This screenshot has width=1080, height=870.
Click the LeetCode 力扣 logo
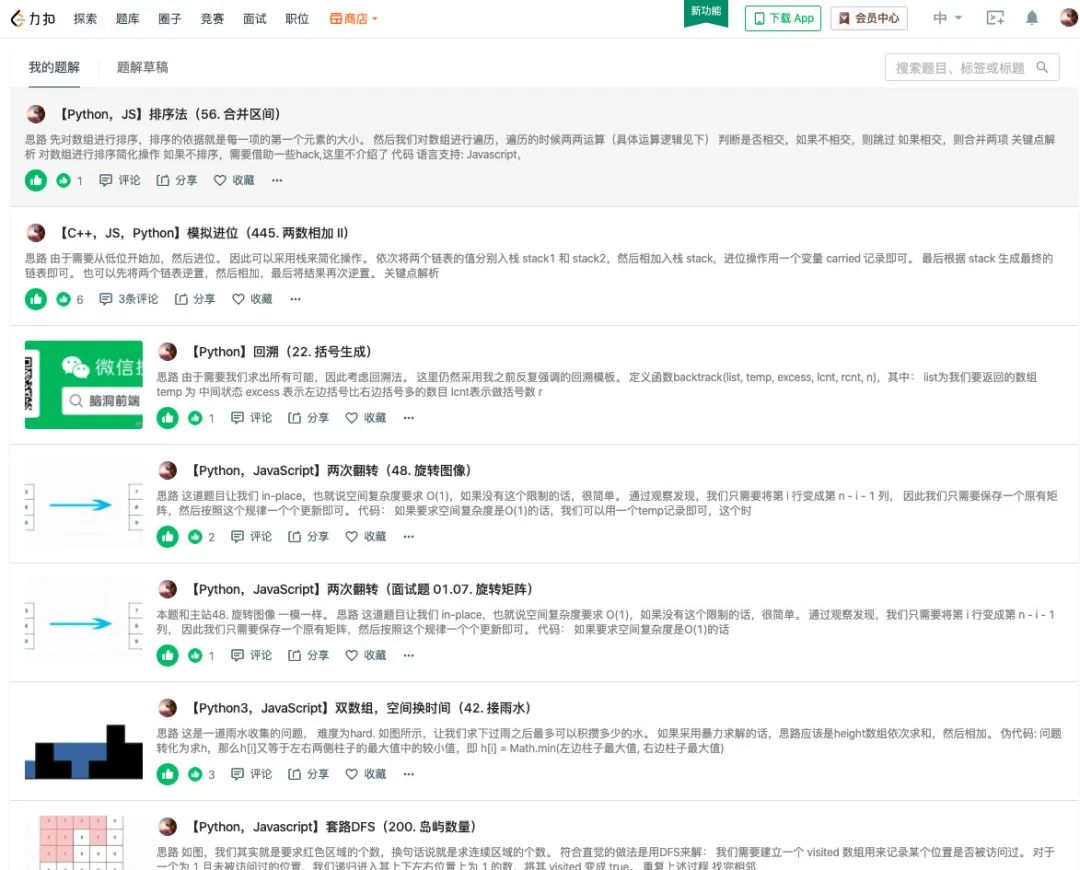click(33, 19)
